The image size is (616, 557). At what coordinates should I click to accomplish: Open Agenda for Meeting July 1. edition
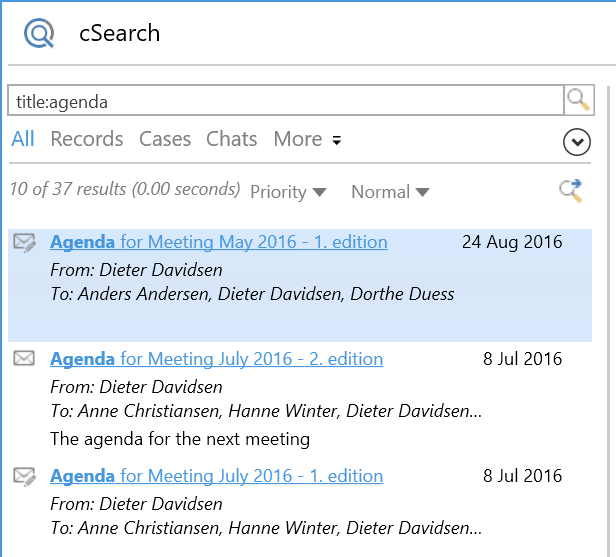[216, 476]
